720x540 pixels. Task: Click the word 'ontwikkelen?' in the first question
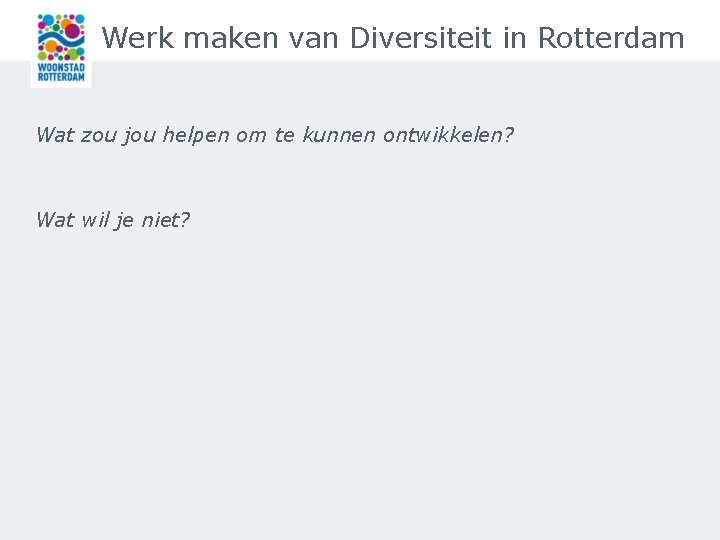tap(448, 135)
